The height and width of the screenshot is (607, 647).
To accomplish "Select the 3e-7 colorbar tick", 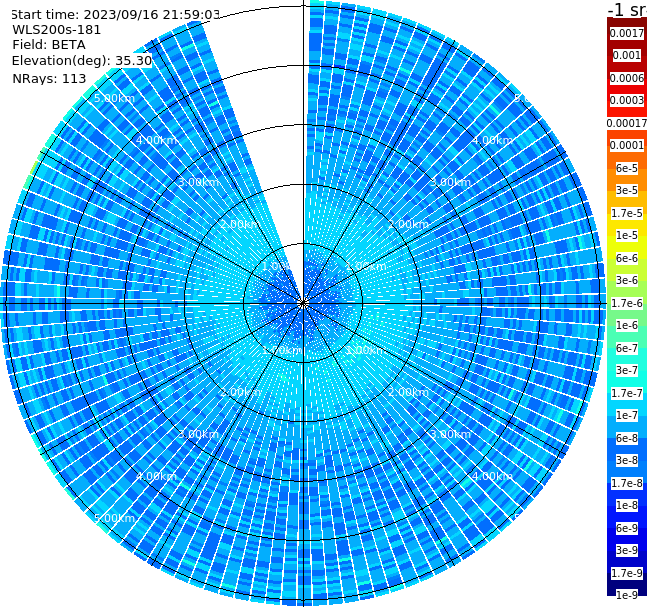I will [x=627, y=370].
